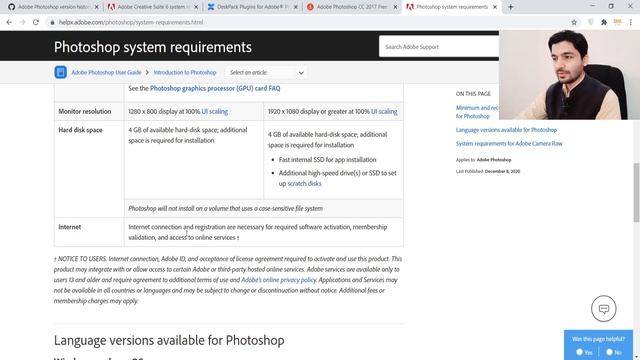
Task: Select the Photoshop system requirements tab
Action: 451,7
